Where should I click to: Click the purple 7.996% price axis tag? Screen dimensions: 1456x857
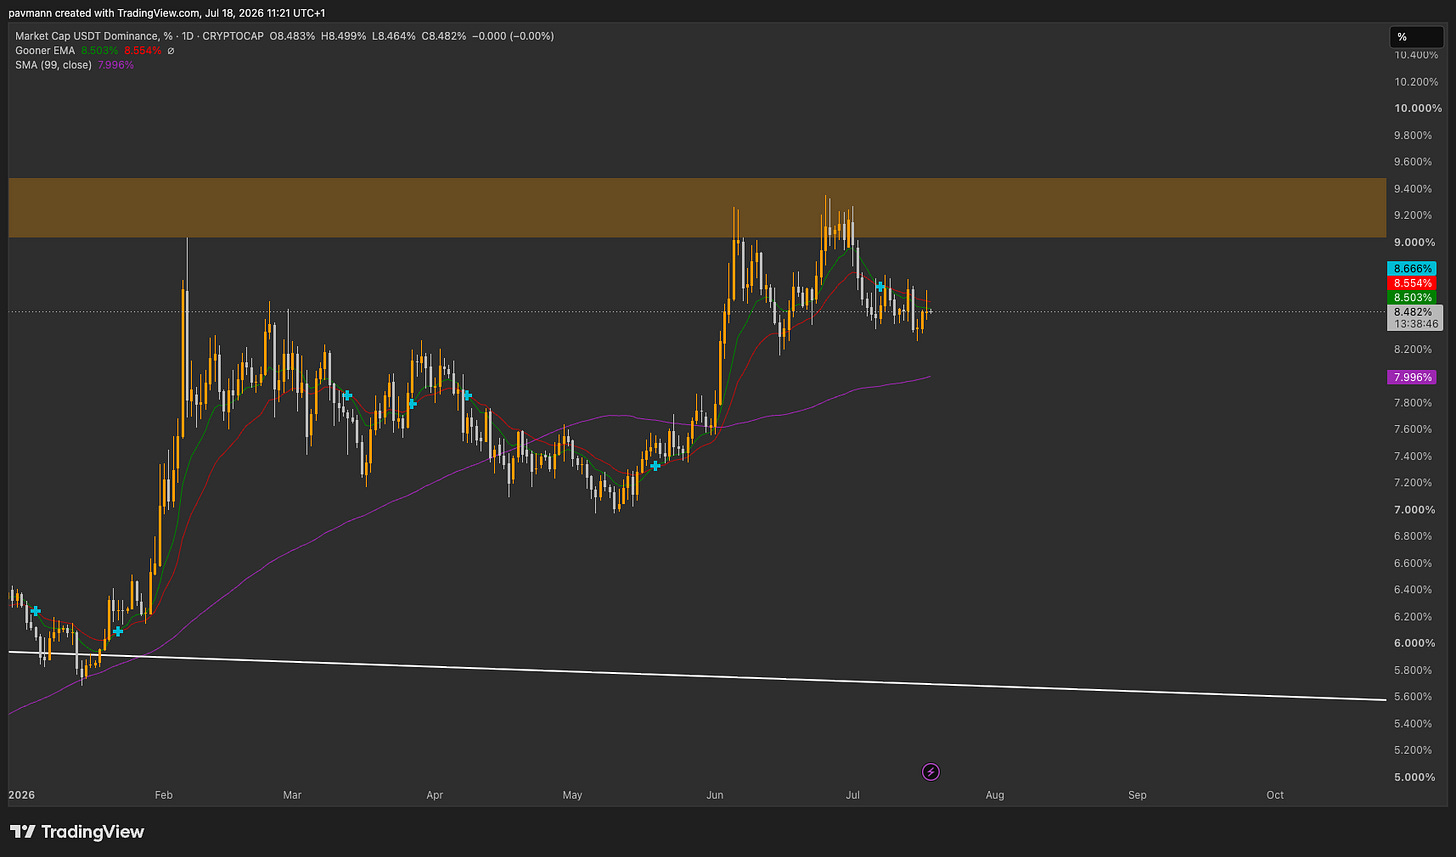(1412, 377)
